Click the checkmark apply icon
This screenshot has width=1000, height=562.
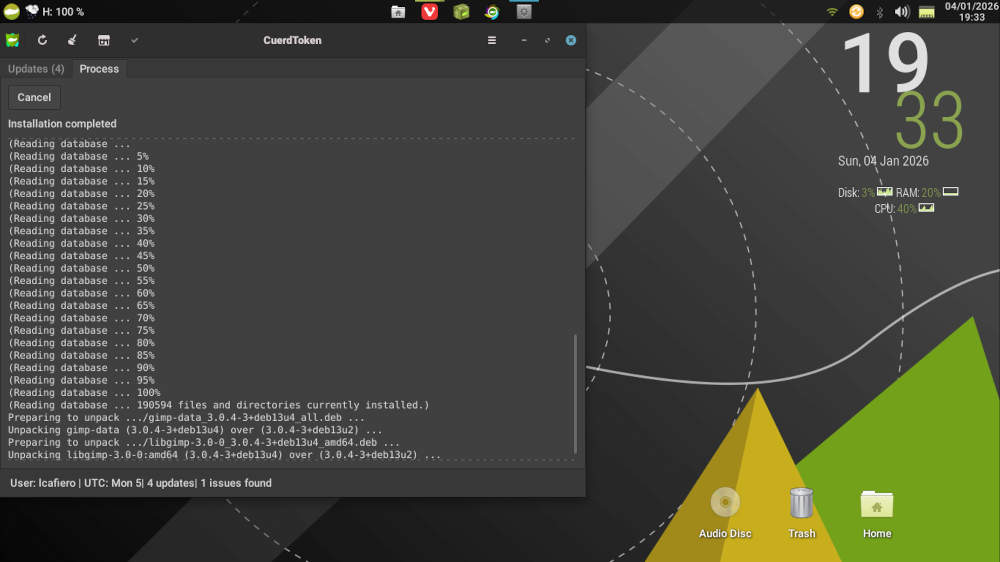[x=134, y=40]
